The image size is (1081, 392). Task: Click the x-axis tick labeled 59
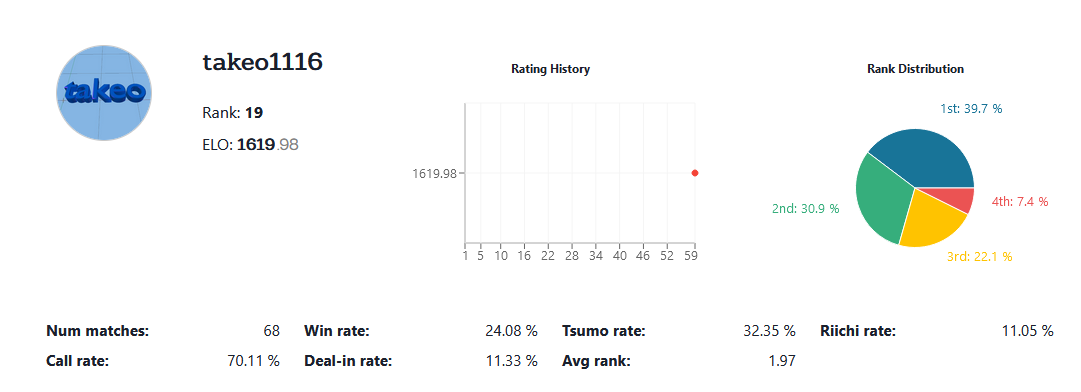[x=691, y=256]
